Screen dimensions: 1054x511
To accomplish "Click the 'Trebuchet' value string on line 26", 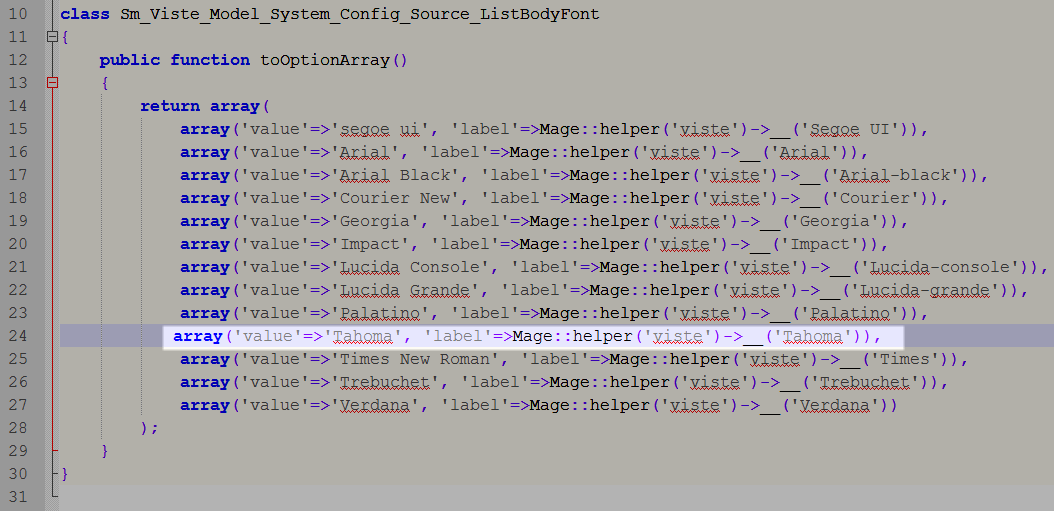I will coord(384,382).
